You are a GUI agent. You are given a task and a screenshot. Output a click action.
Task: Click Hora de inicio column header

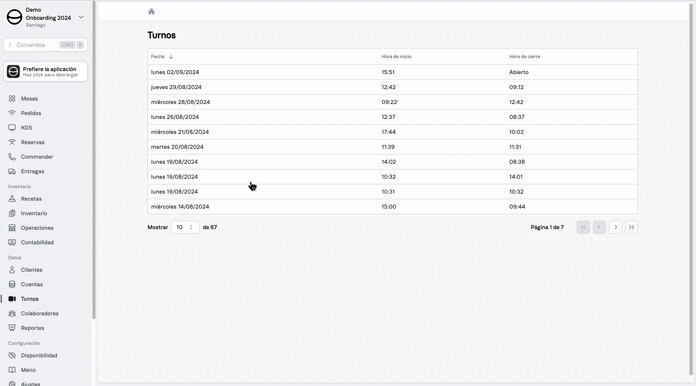tap(396, 57)
